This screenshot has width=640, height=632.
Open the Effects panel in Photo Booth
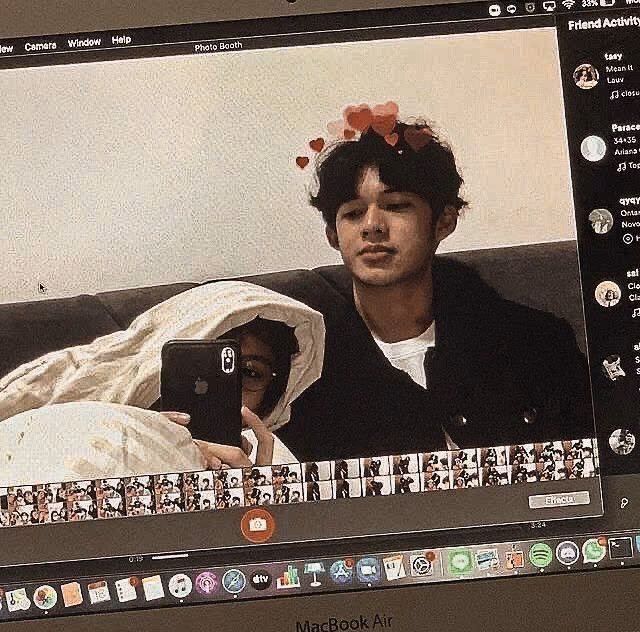[559, 500]
